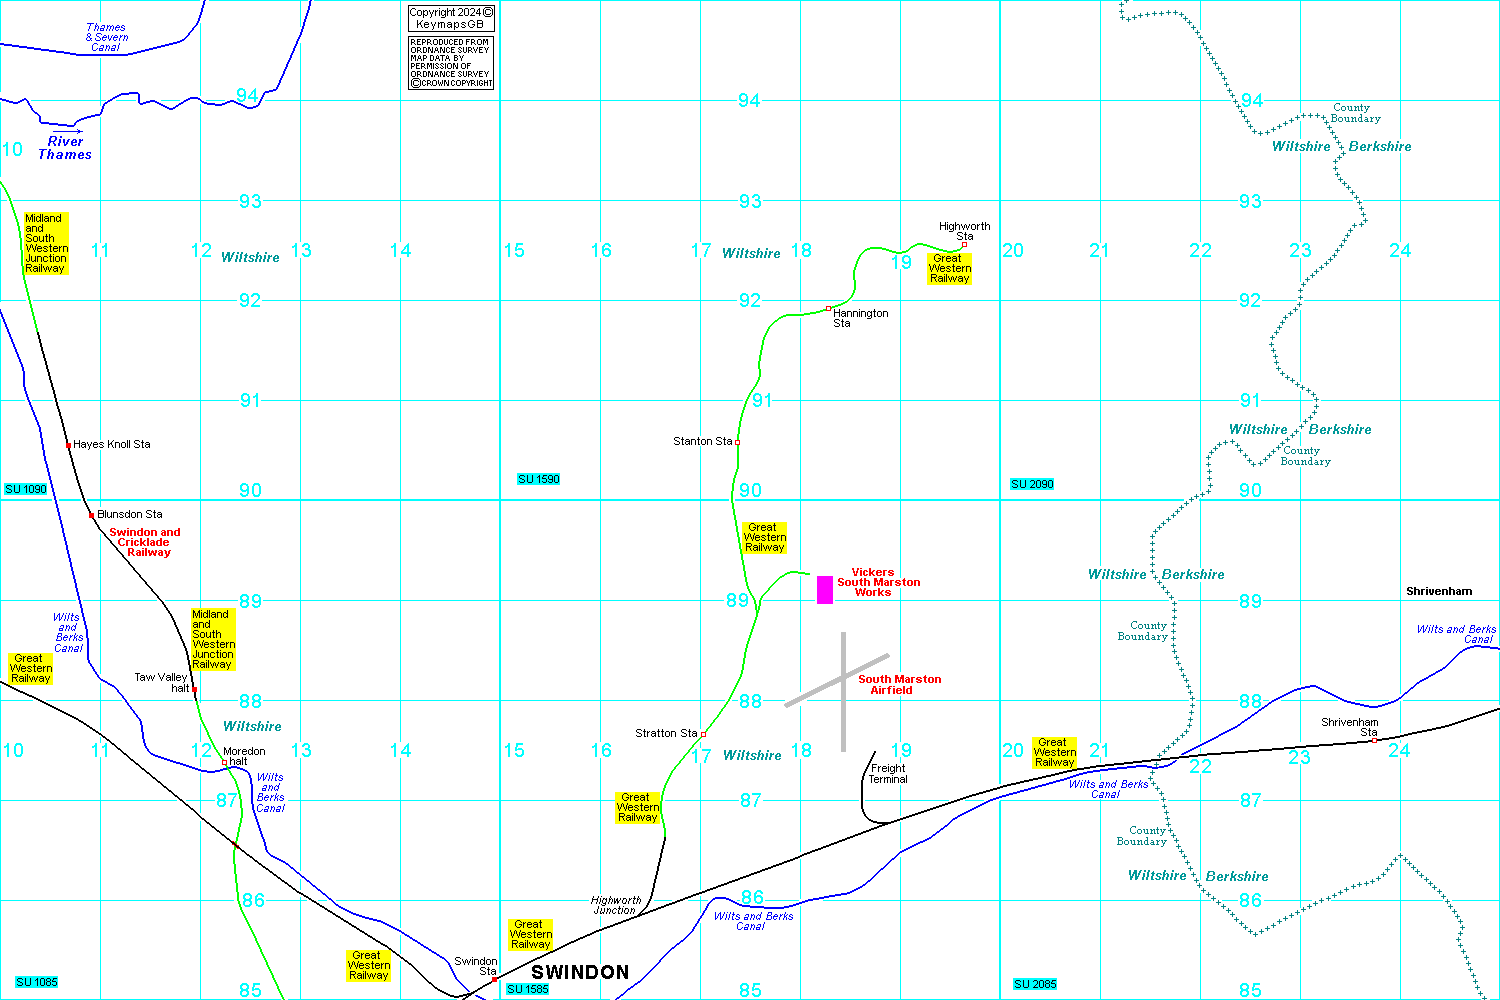The image size is (1500, 1000).
Task: Click the South Marston Airfield runway cross
Action: point(843,682)
